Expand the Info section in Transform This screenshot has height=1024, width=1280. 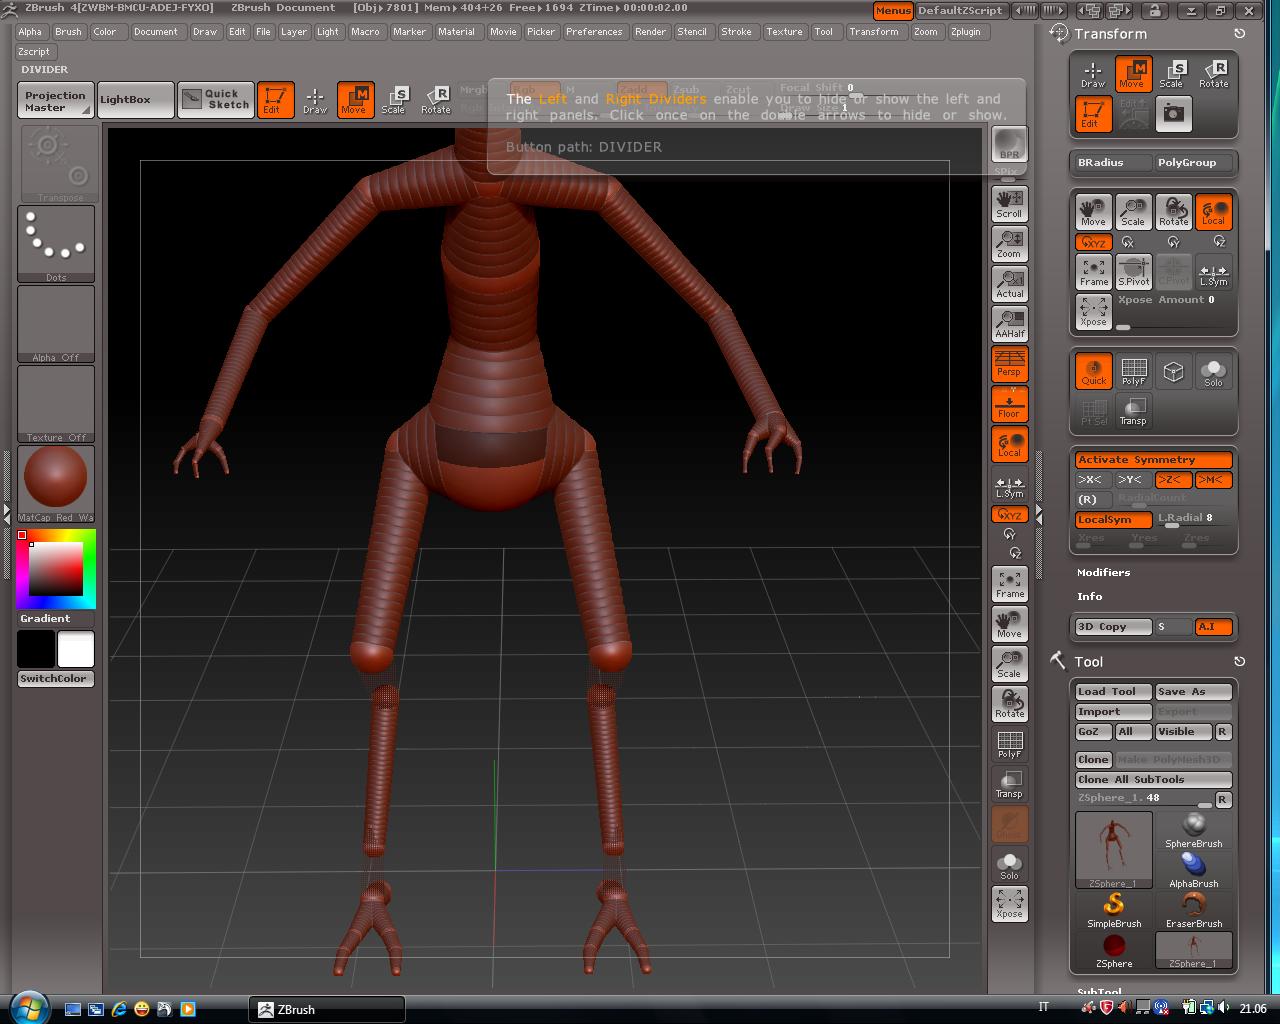[x=1089, y=597]
